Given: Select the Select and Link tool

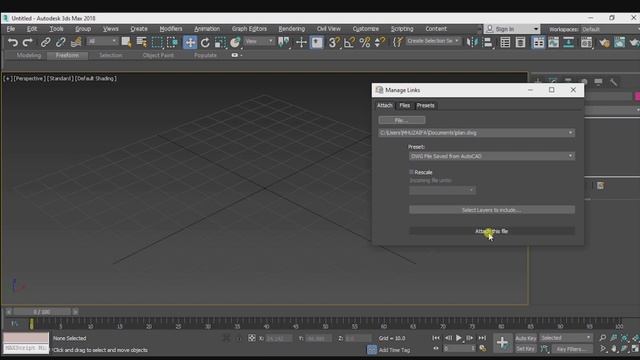Looking at the screenshot, I should point(45,42).
